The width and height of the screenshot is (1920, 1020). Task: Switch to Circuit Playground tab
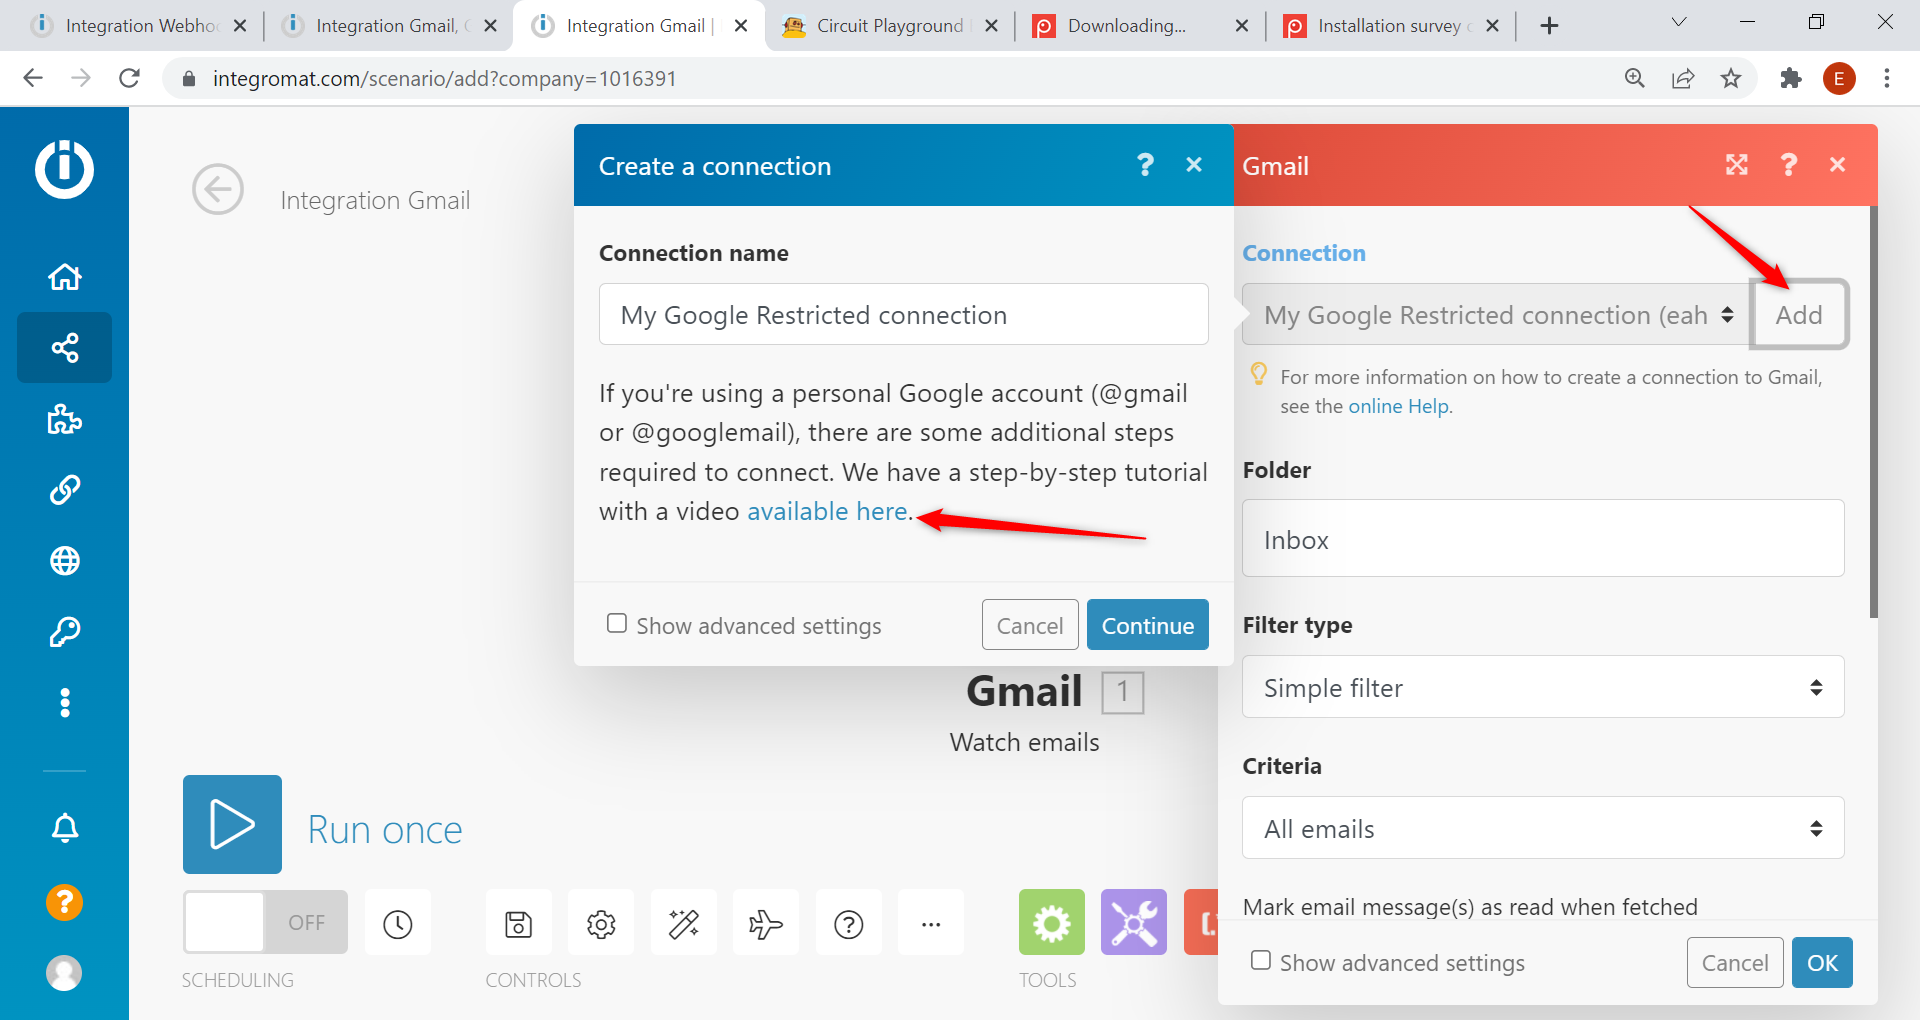pyautogui.click(x=889, y=26)
